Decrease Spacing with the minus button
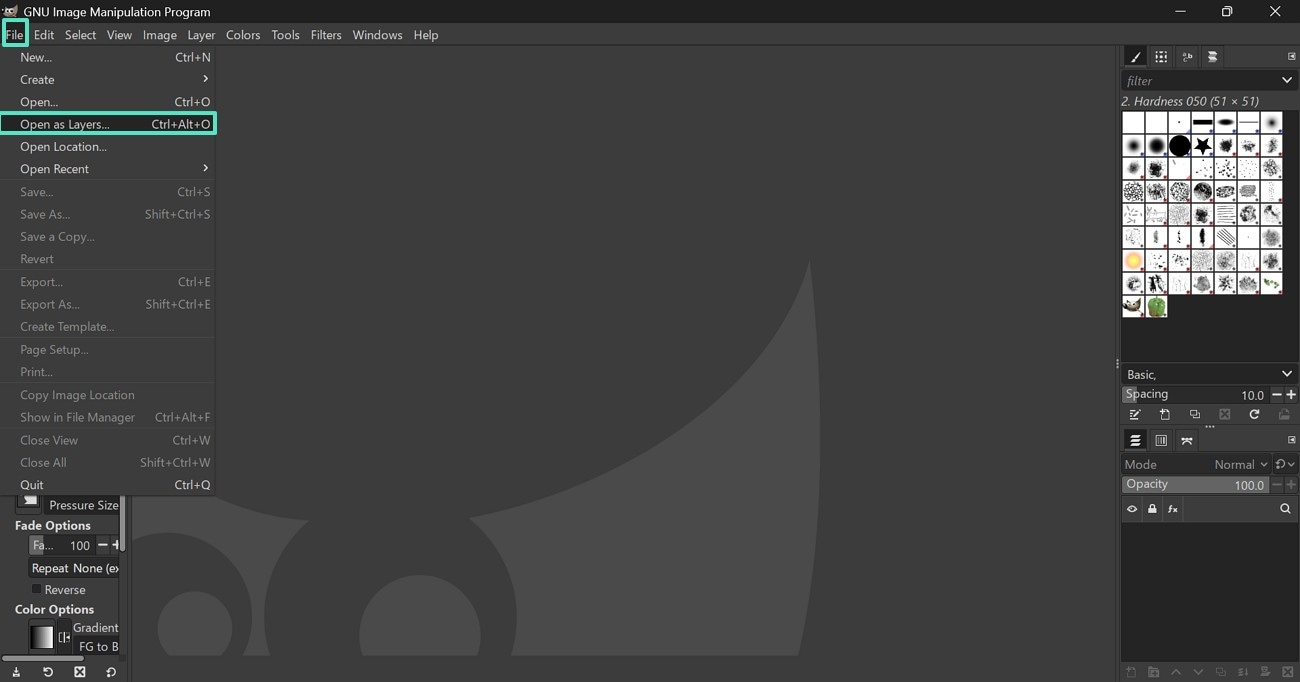 point(1277,395)
